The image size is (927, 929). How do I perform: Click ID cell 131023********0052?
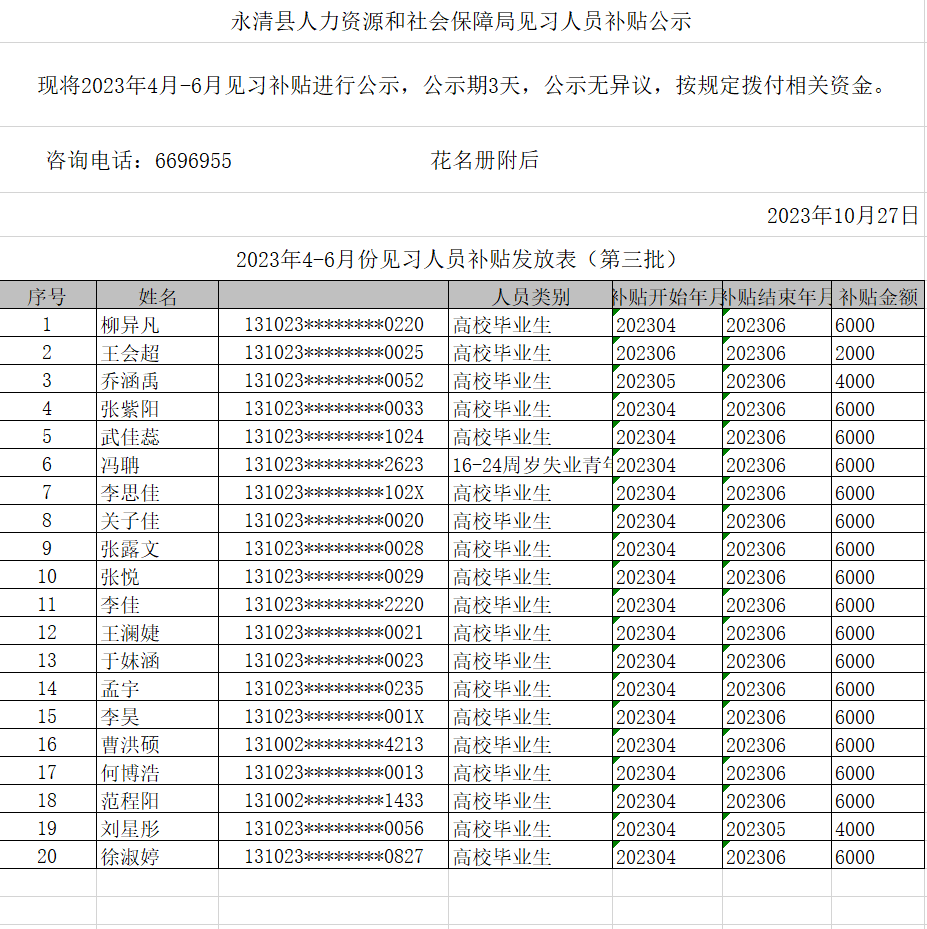[333, 380]
